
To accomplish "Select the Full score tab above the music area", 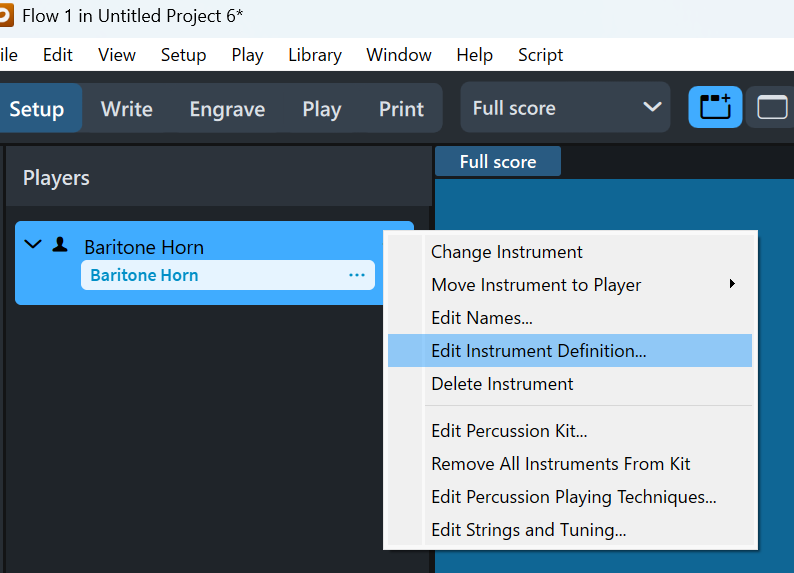I will click(x=498, y=162).
